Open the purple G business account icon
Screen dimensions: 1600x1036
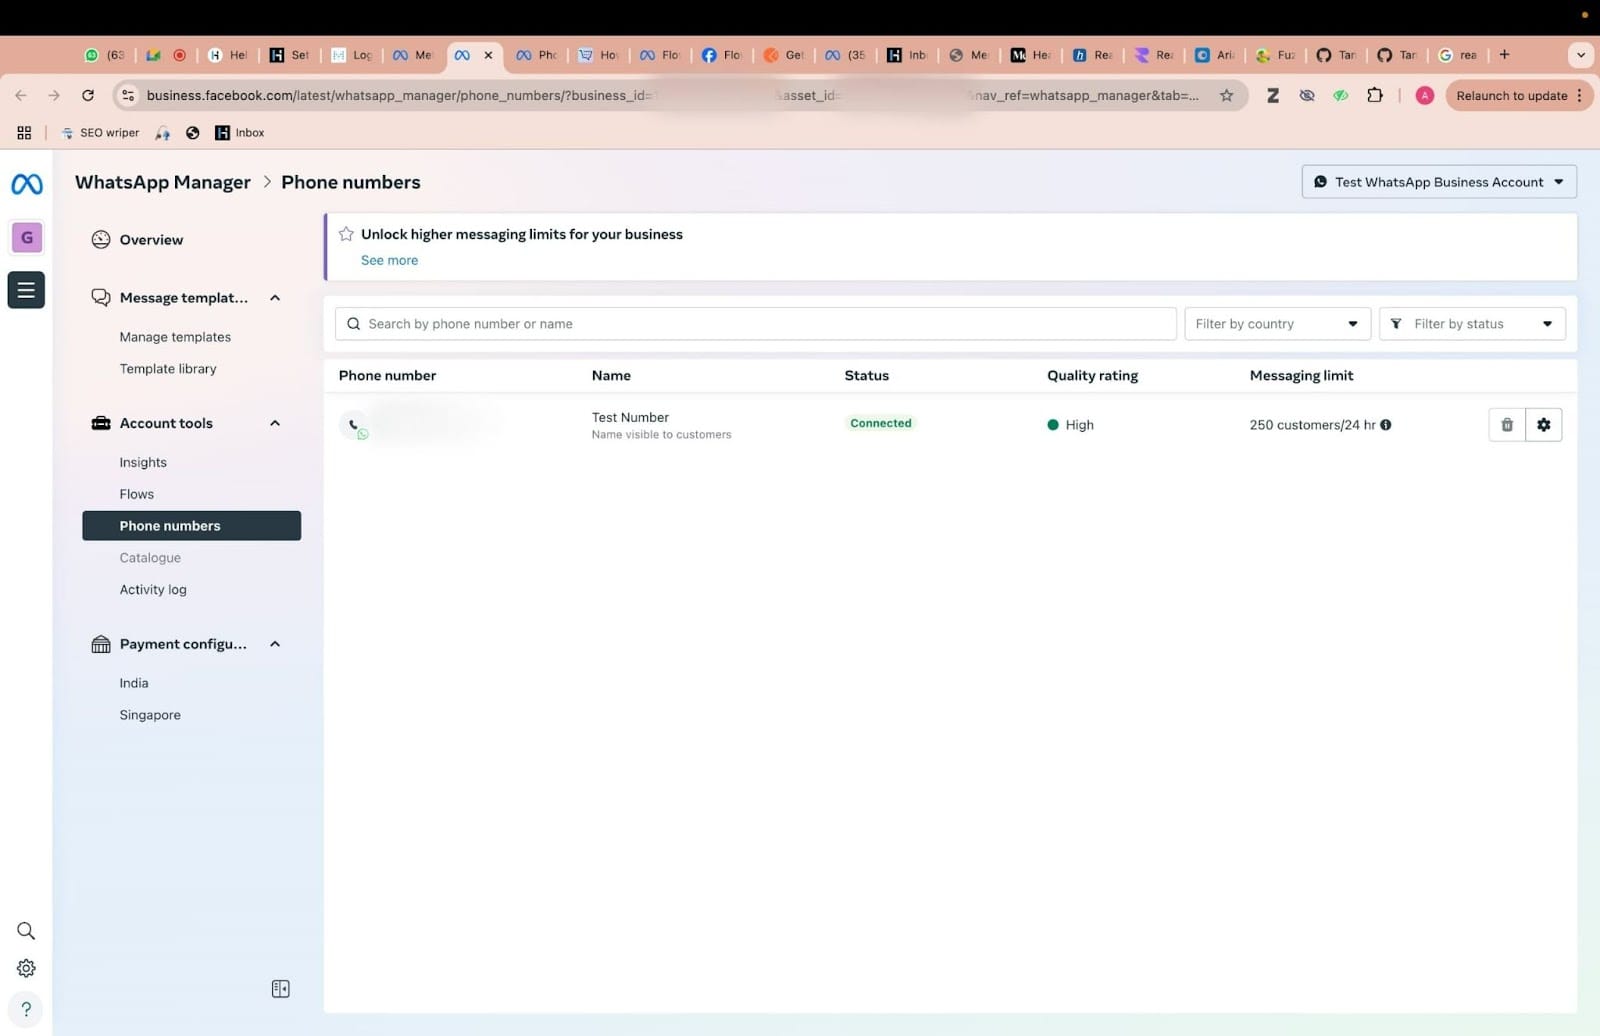tap(27, 237)
